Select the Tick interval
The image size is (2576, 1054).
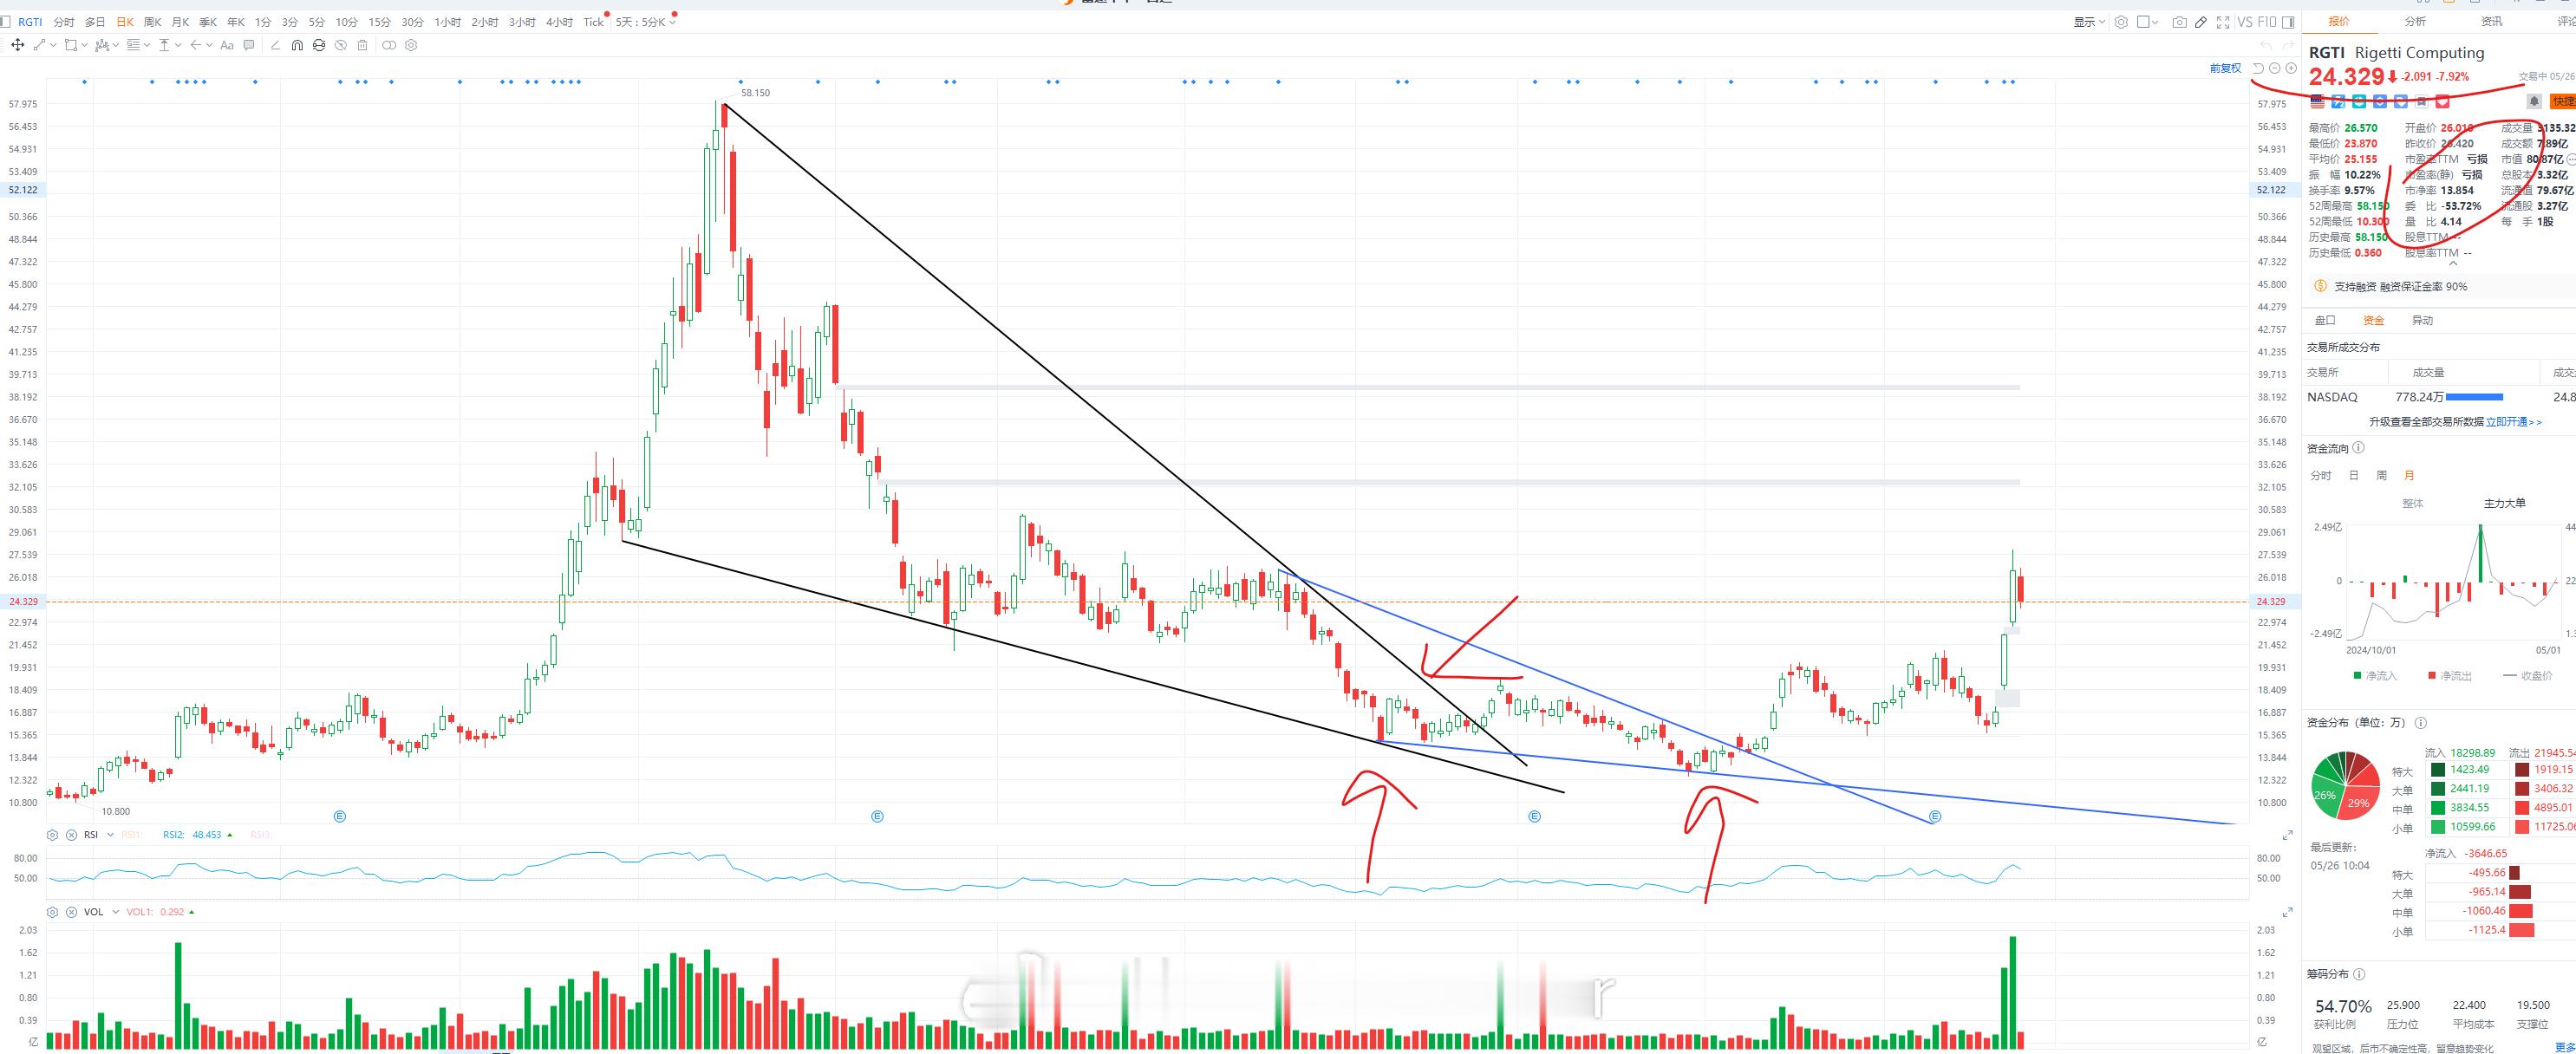click(x=594, y=22)
